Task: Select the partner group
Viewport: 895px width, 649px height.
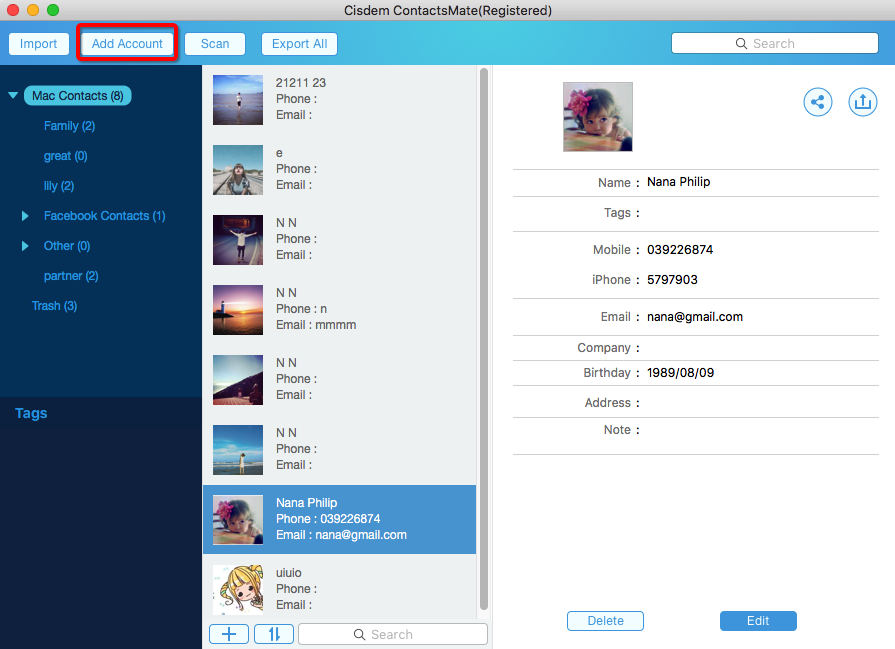Action: coord(71,276)
